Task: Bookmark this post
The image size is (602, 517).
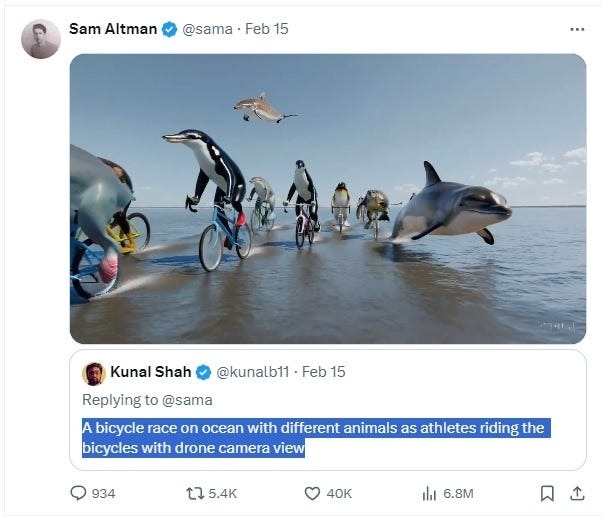Action: 547,493
